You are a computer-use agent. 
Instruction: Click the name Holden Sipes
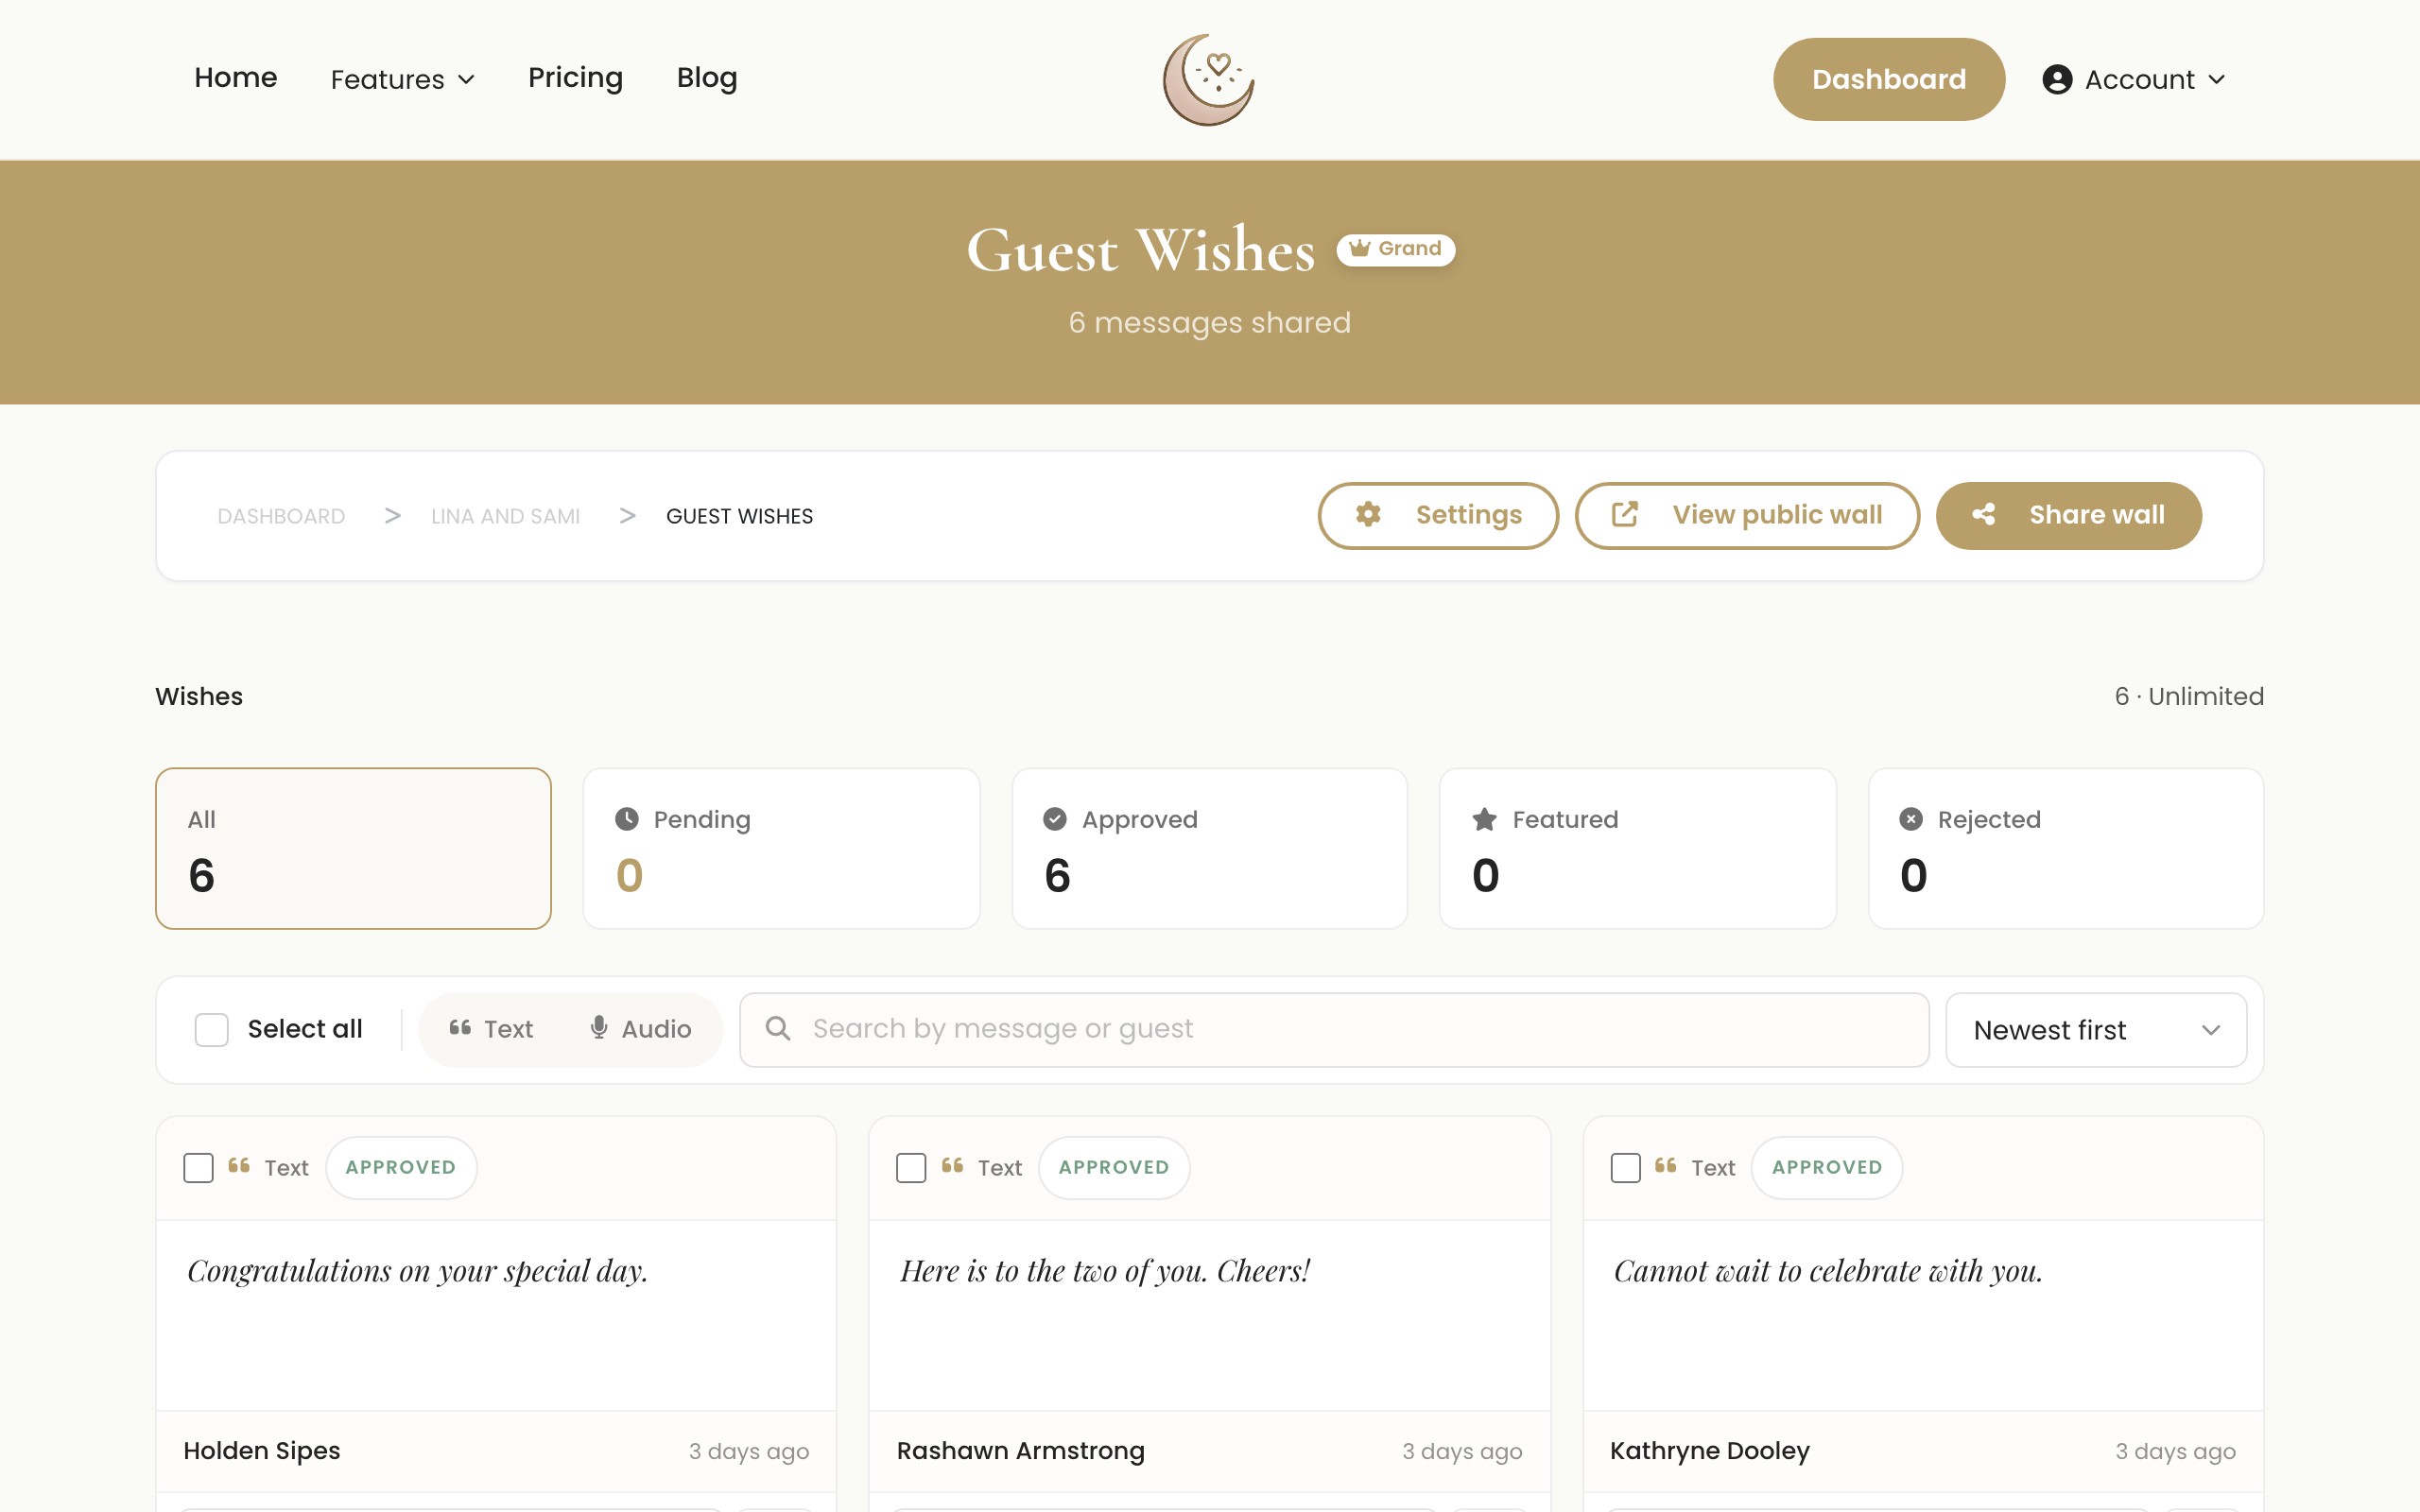tap(262, 1451)
